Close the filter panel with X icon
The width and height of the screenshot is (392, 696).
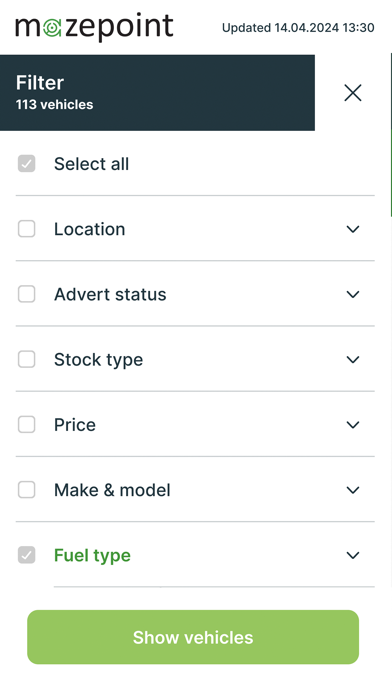(x=353, y=93)
